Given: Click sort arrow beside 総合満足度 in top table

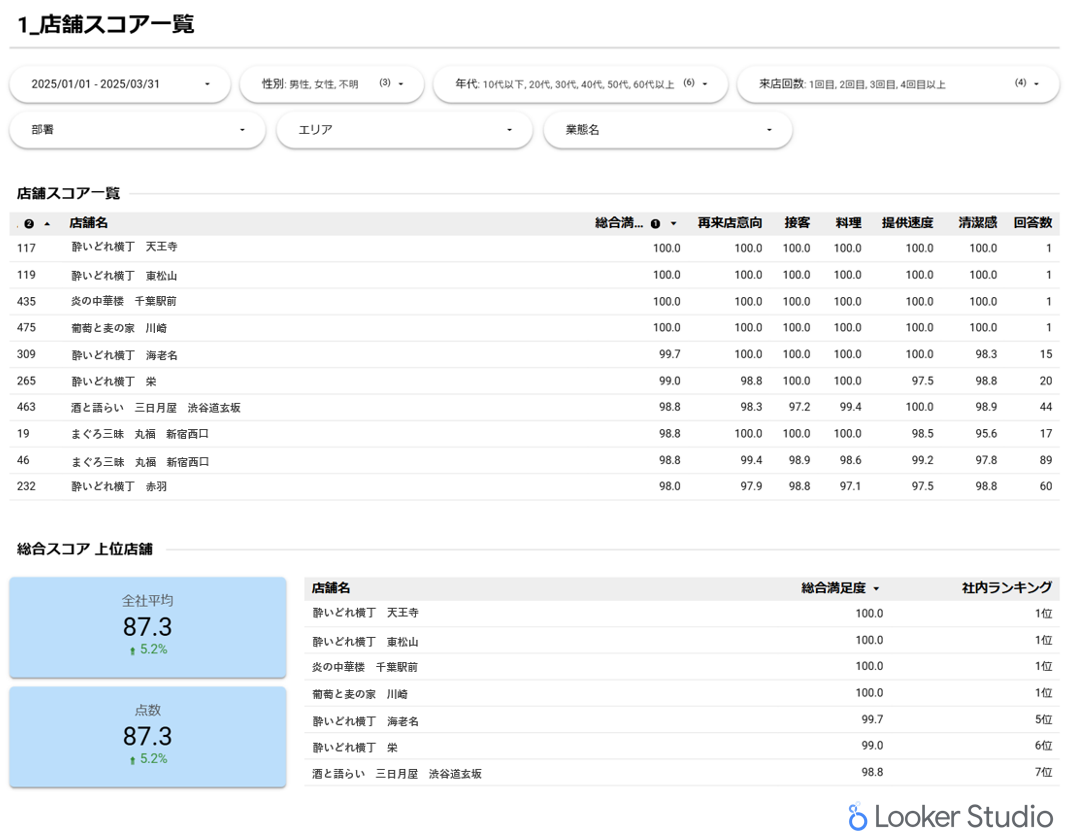Looking at the screenshot, I should [674, 223].
